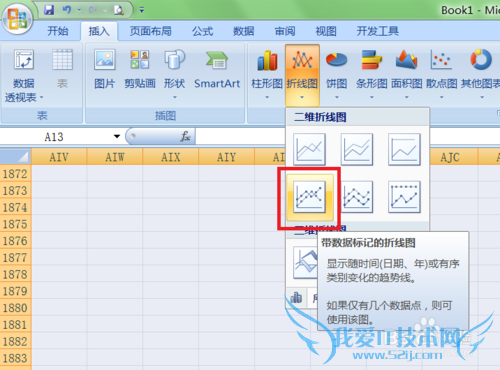Image resolution: width=500 pixels, height=370 pixels.
Task: Open the 条形图 bar chart menu
Action: pos(372,73)
